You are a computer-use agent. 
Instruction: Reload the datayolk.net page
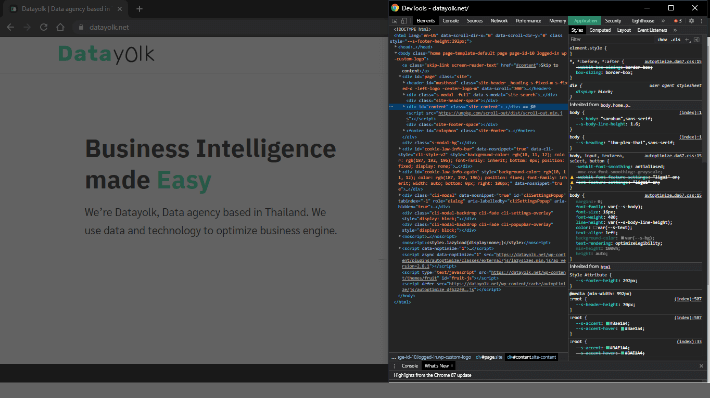[43, 27]
